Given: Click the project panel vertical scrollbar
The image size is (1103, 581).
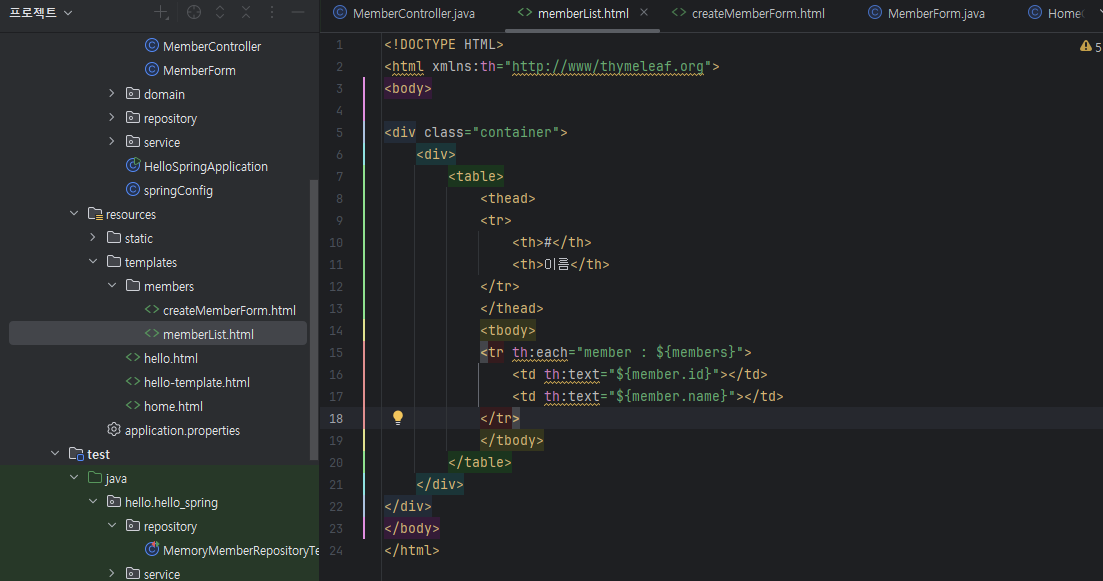Looking at the screenshot, I should [314, 320].
